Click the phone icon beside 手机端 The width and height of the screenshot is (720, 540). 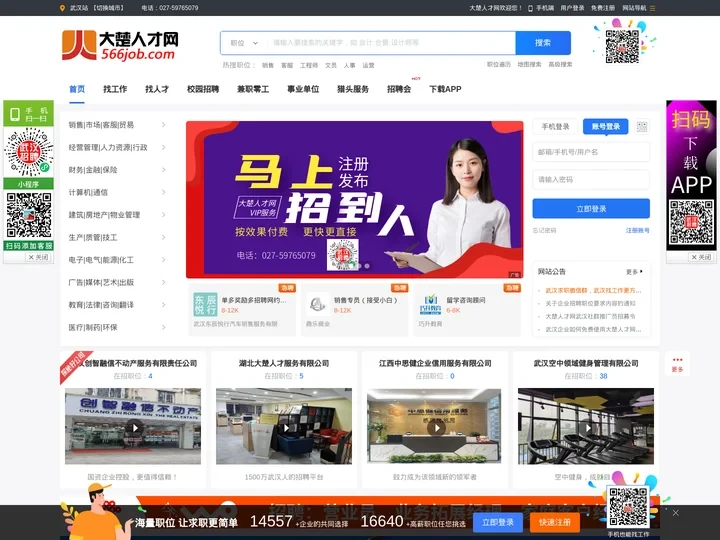tap(530, 8)
